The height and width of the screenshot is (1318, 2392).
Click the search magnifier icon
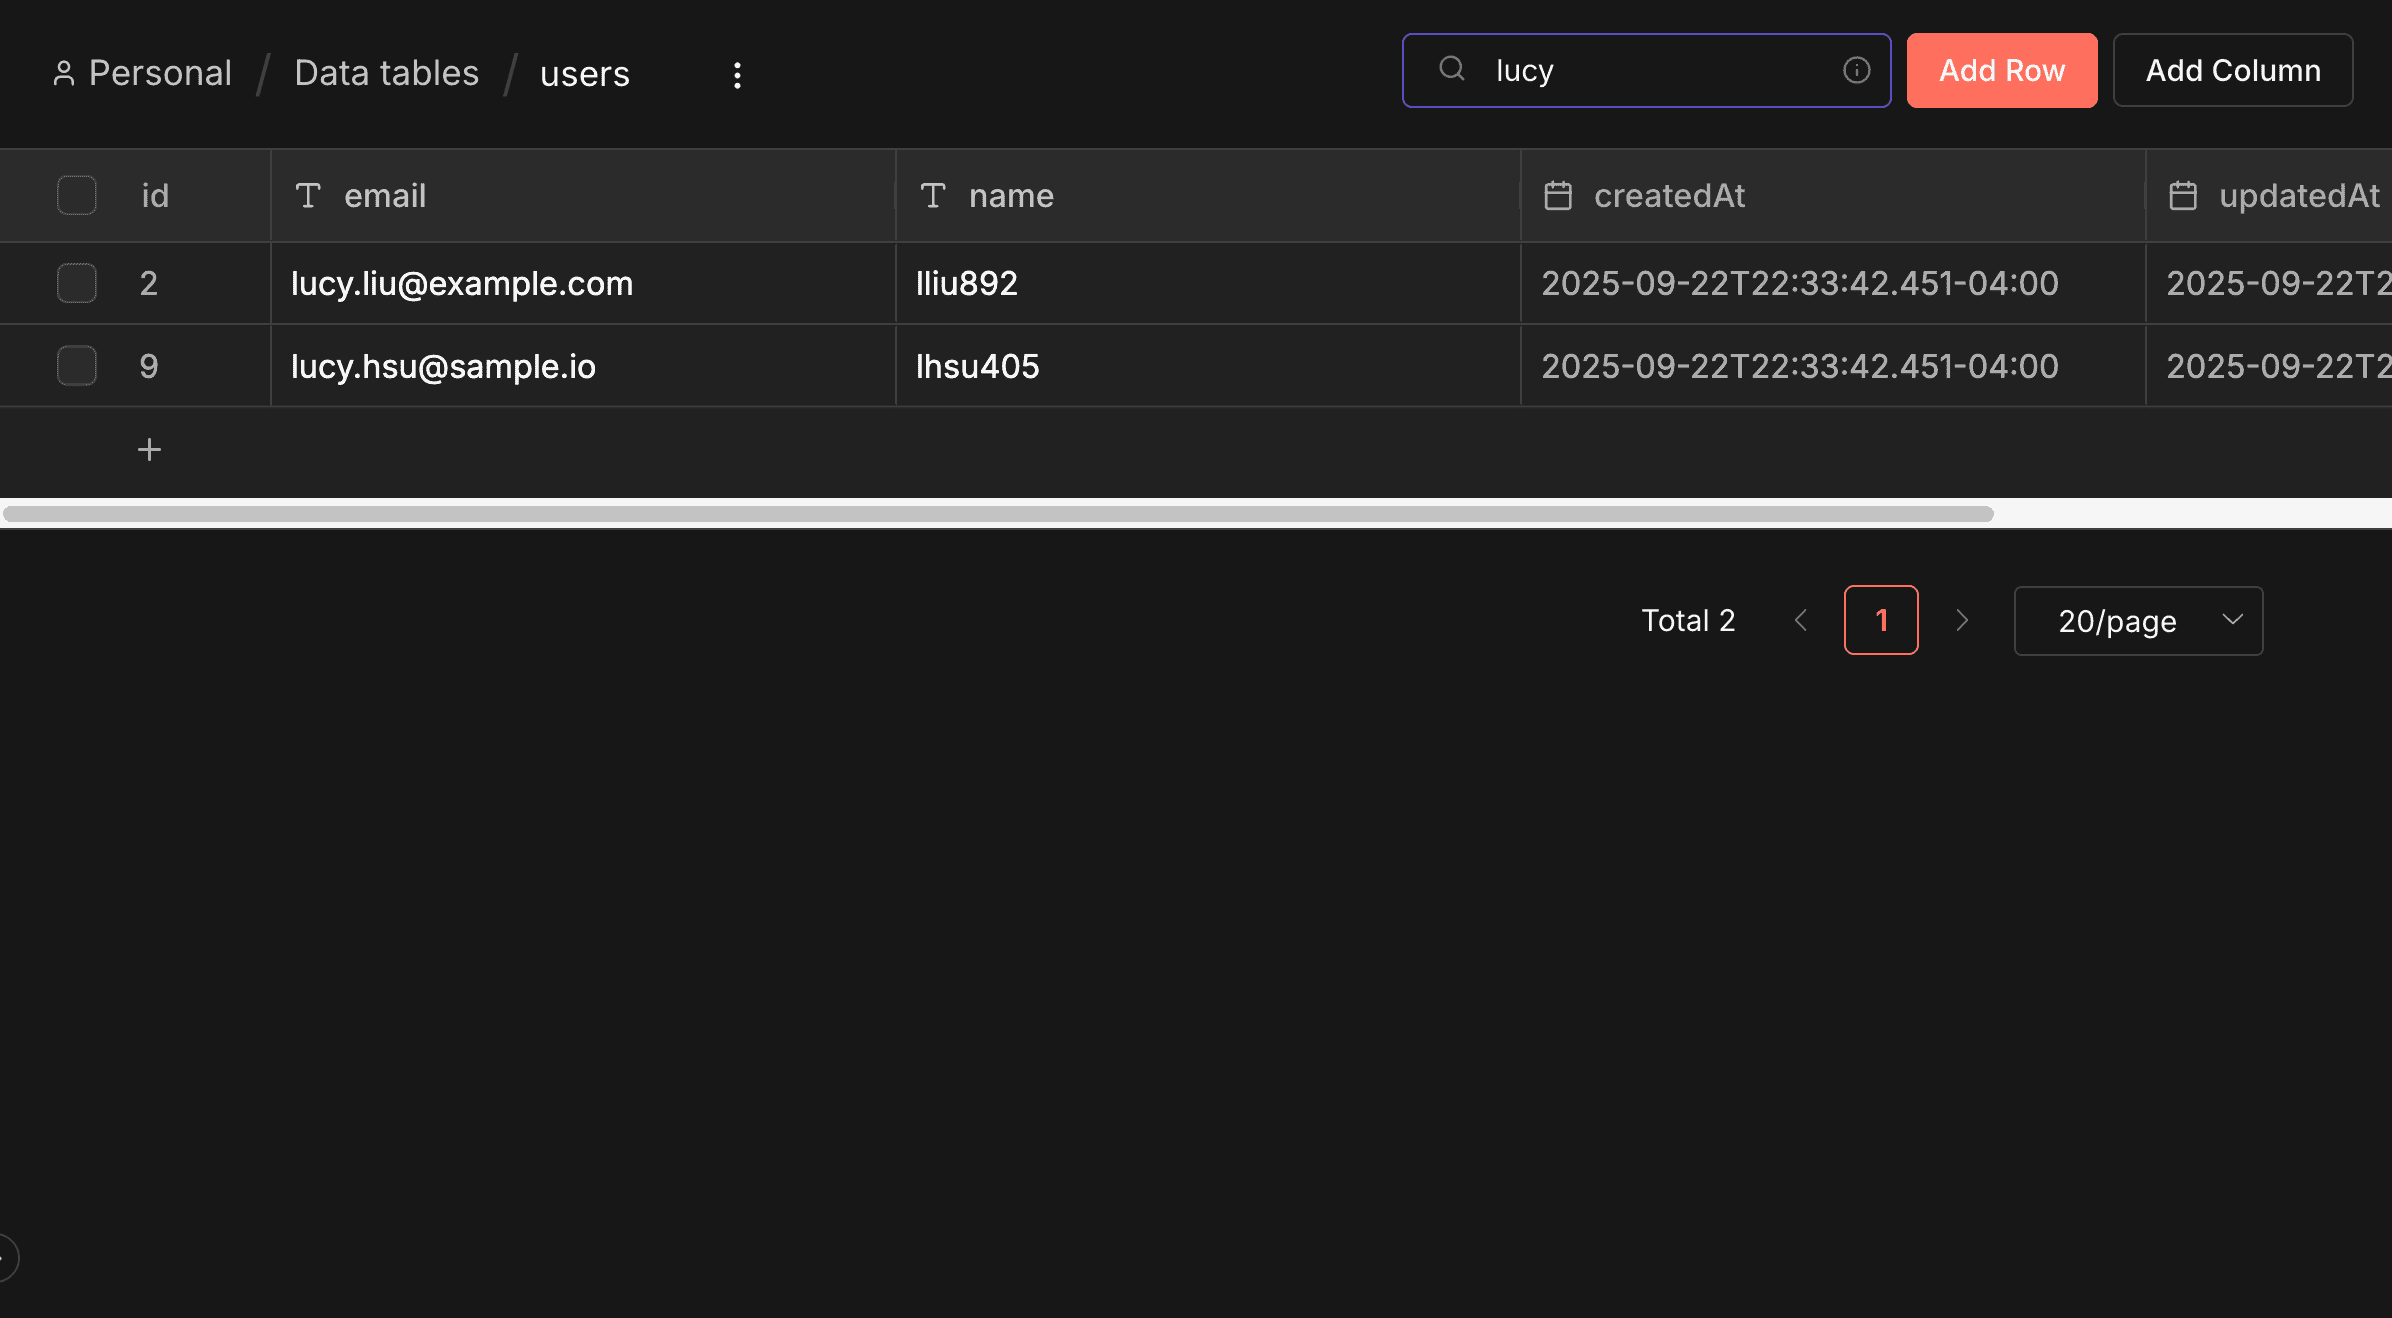coord(1451,69)
